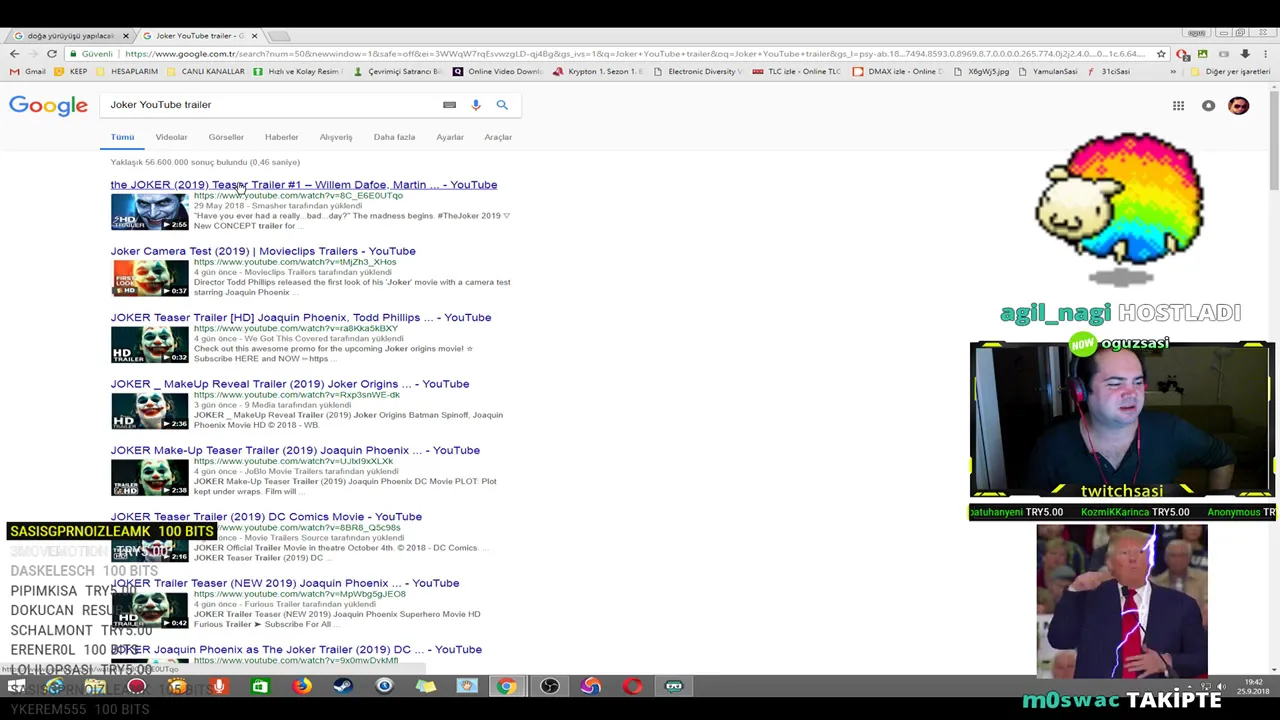Screen dimensions: 1280x720
Task: Close the 'doğa yürüyüşü' tab
Action: (125, 36)
